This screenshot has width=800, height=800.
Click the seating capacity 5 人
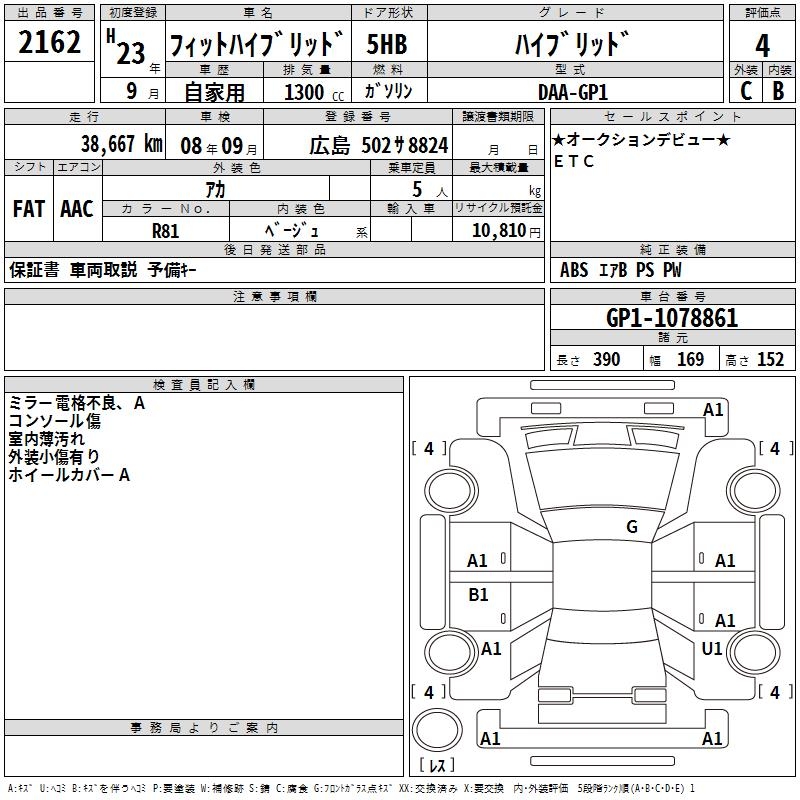[x=430, y=190]
